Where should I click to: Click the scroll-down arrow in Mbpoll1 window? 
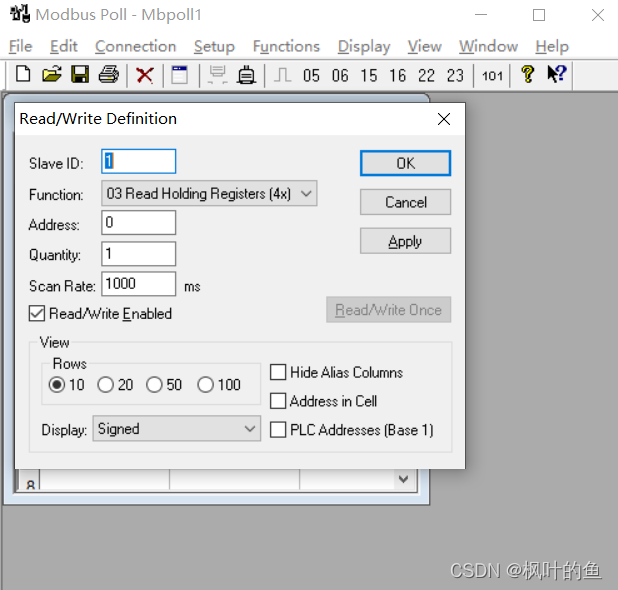click(403, 479)
